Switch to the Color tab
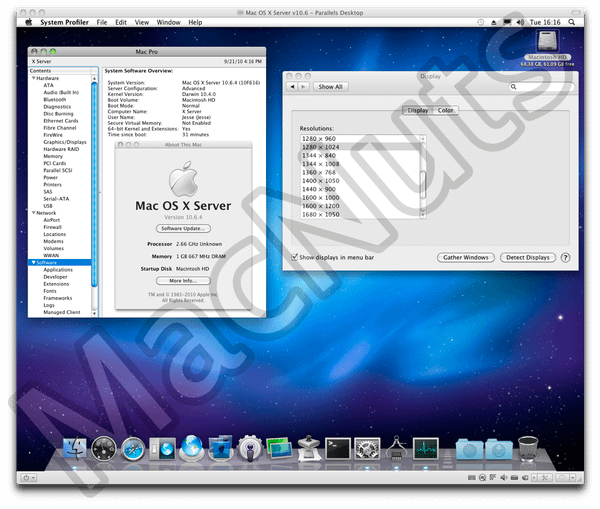The image size is (600, 509). 445,110
